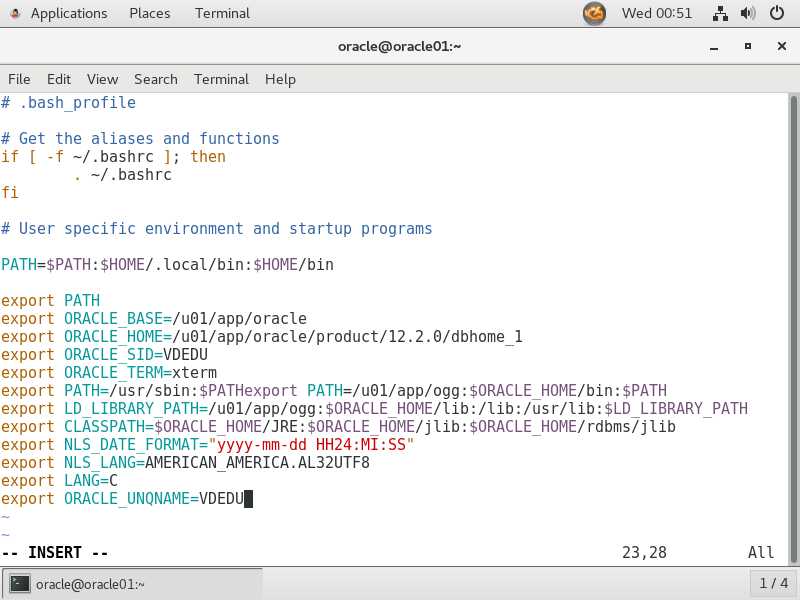Click '# User specific environment and startup programs'
This screenshot has width=800, height=600.
point(216,229)
